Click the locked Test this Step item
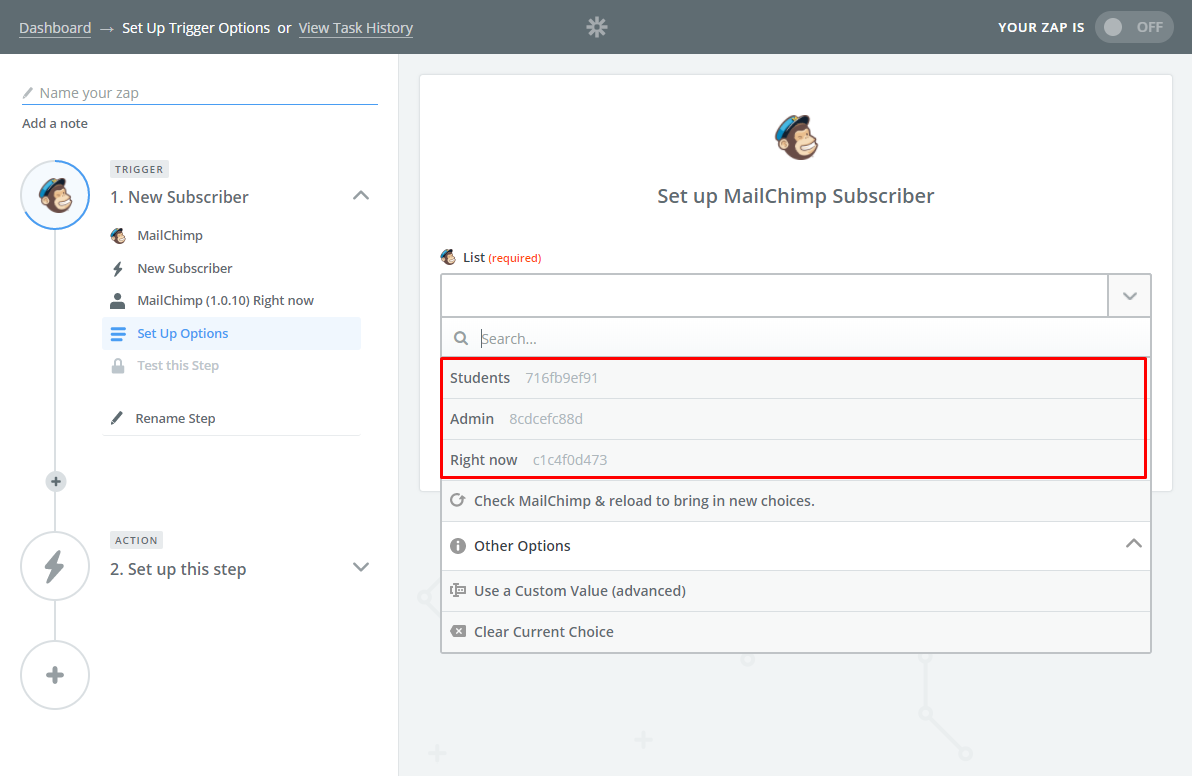 (231, 366)
